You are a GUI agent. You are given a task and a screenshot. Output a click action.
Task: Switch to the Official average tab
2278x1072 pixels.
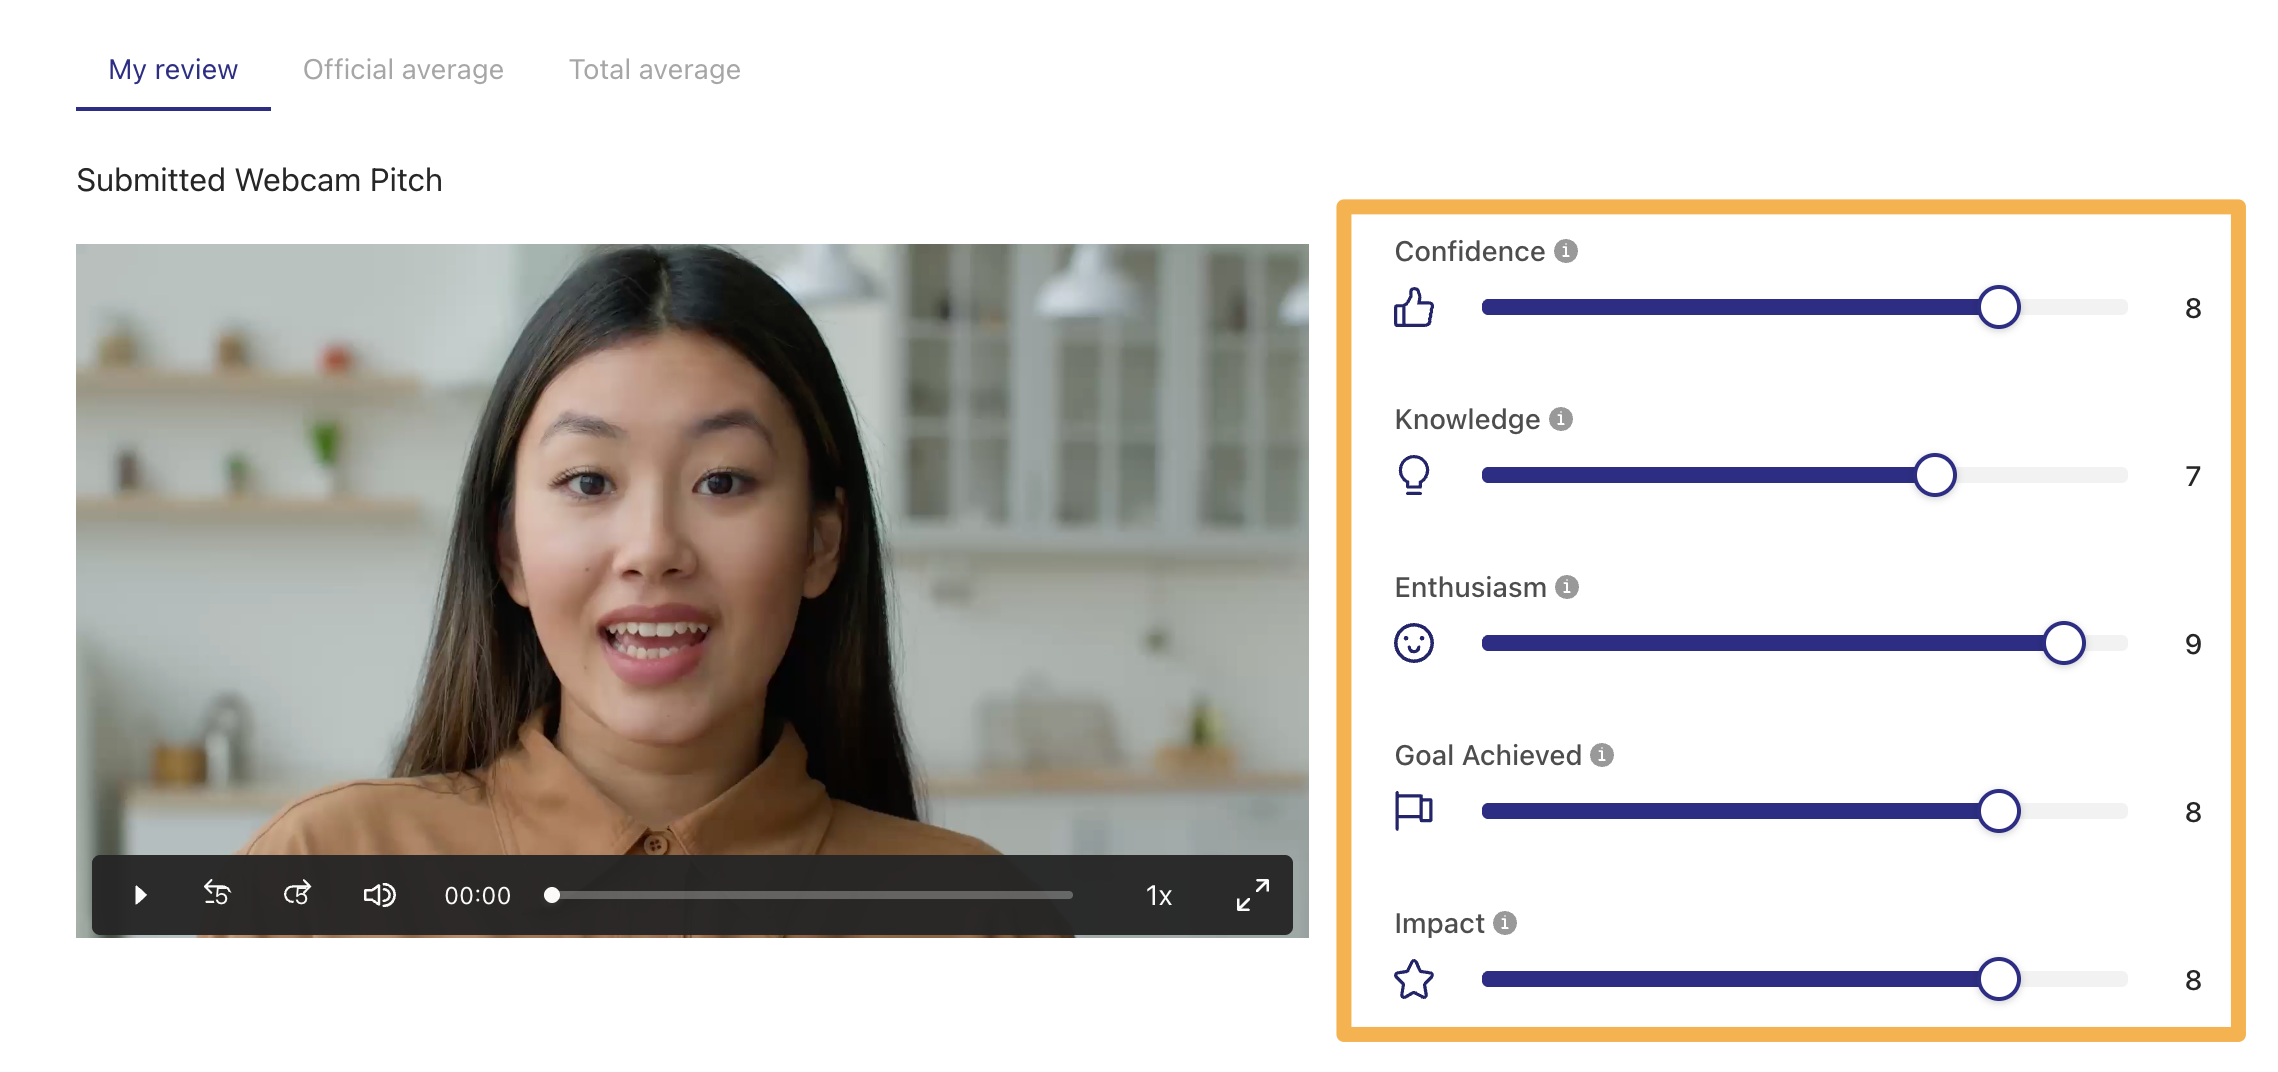point(403,70)
